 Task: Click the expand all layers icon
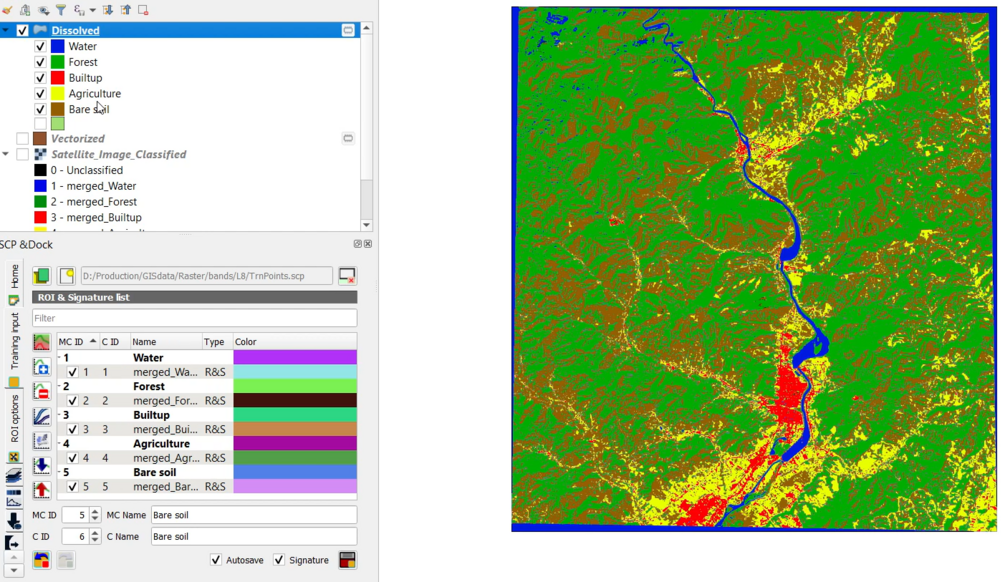[x=108, y=10]
